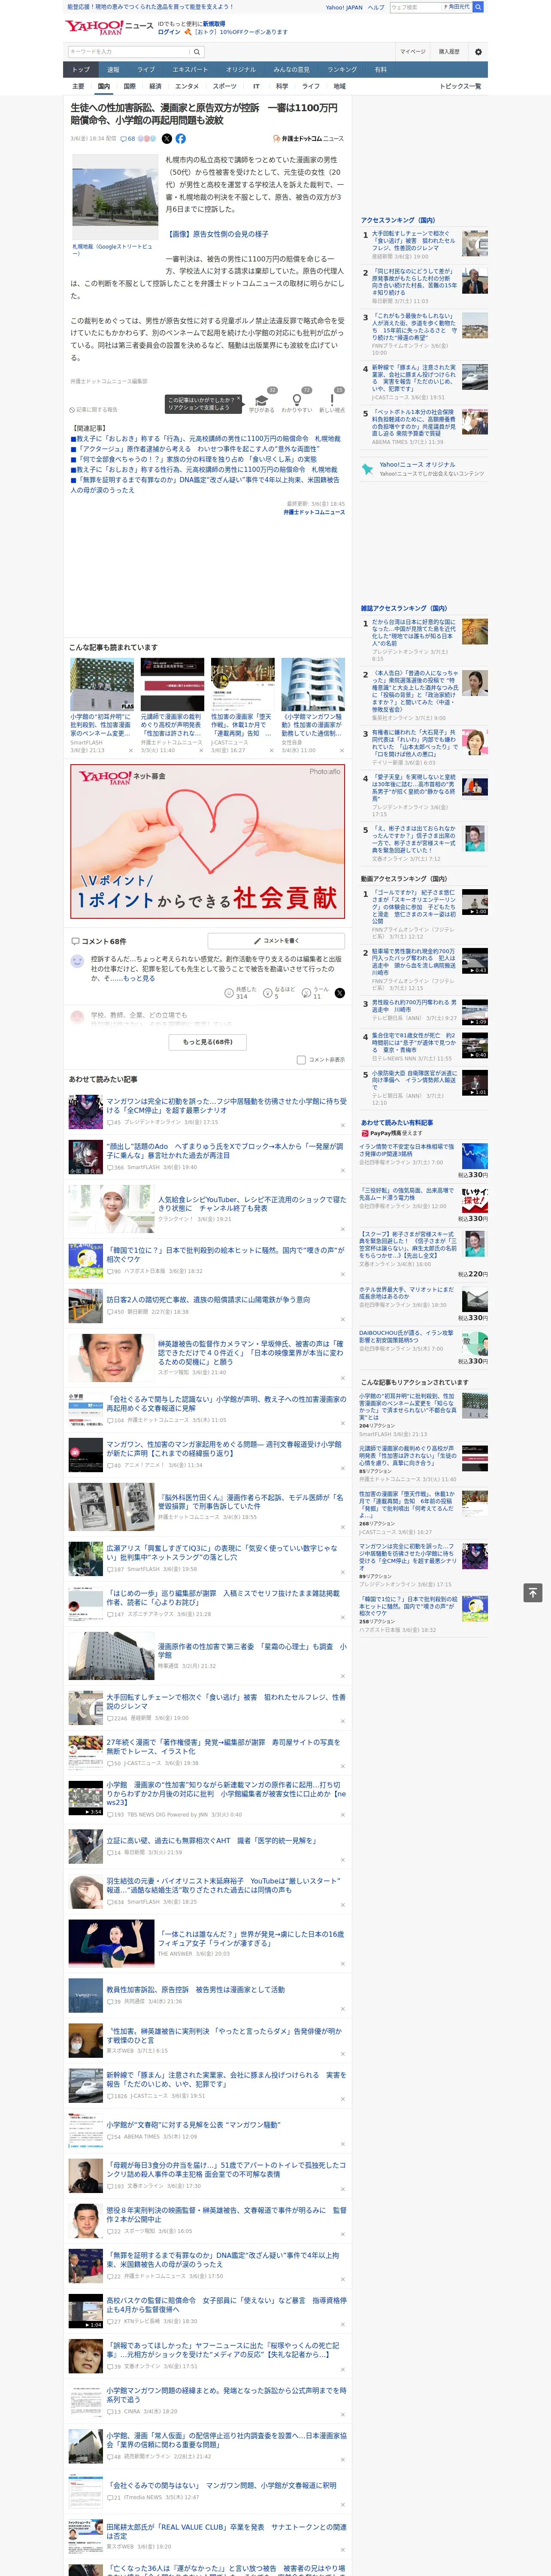
Task: Click the scroll-to-top arrow icon
Action: pos(533,1593)
